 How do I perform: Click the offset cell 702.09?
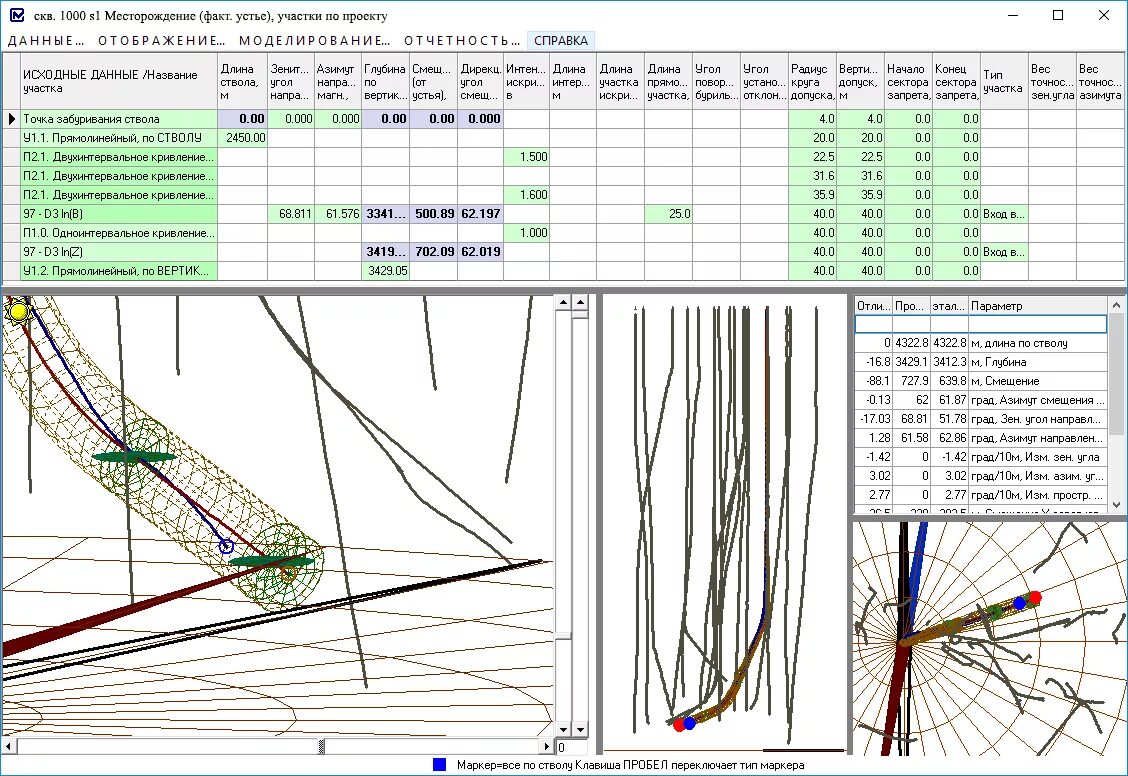pos(434,252)
